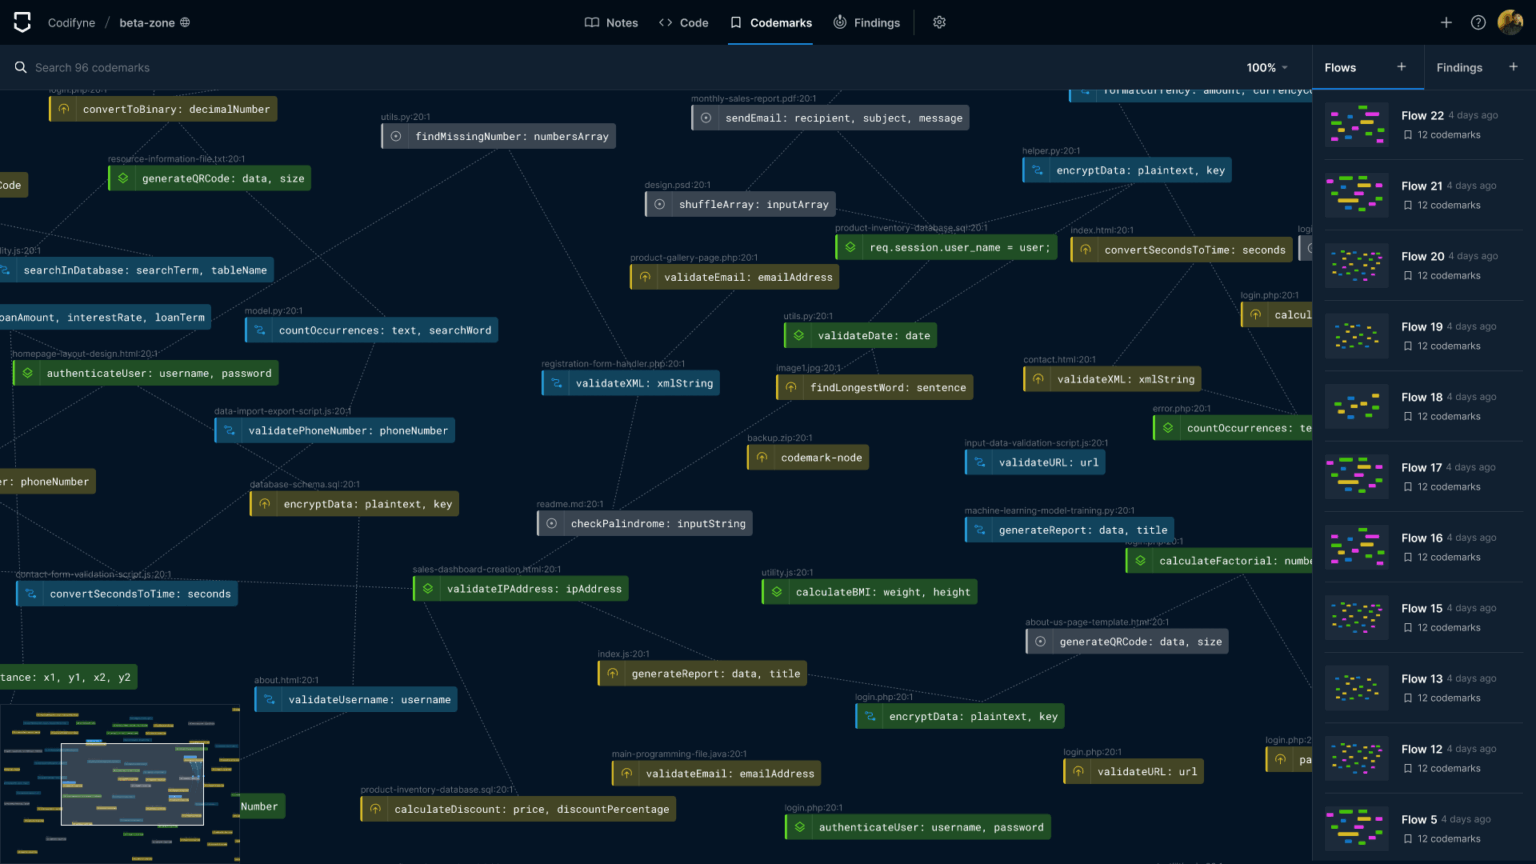The width and height of the screenshot is (1536, 864).
Task: Click the user profile avatar
Action: [x=1510, y=22]
